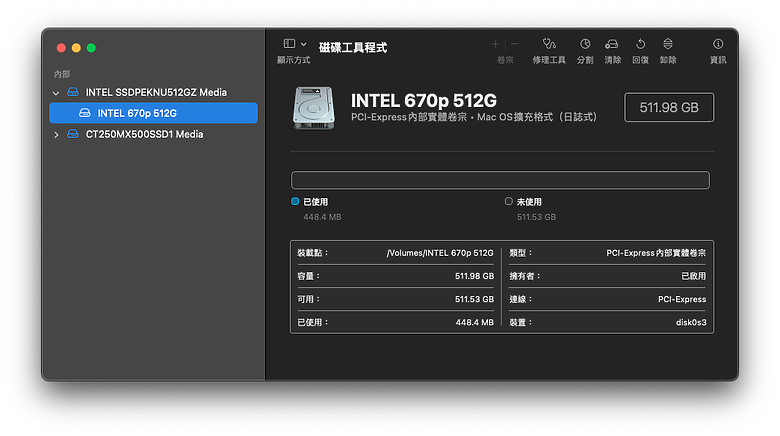This screenshot has width=780, height=436.
Task: Expand CT250MX500SSD1 Media tree
Action: tap(56, 135)
